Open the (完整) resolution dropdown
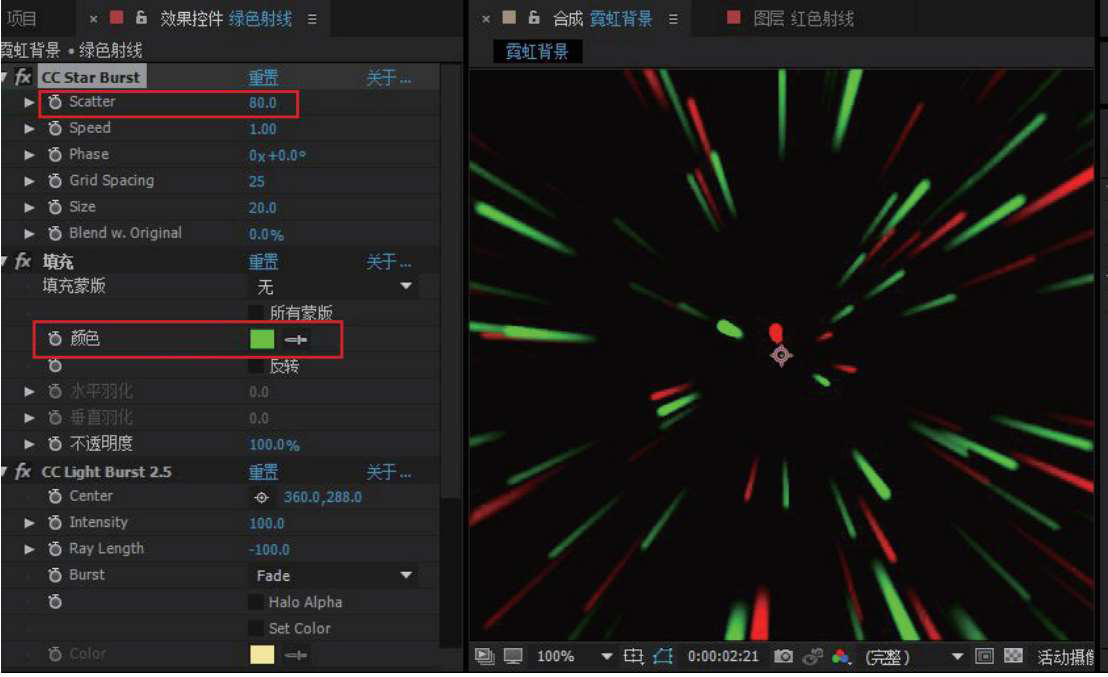This screenshot has height=677, width=1108. [x=914, y=657]
